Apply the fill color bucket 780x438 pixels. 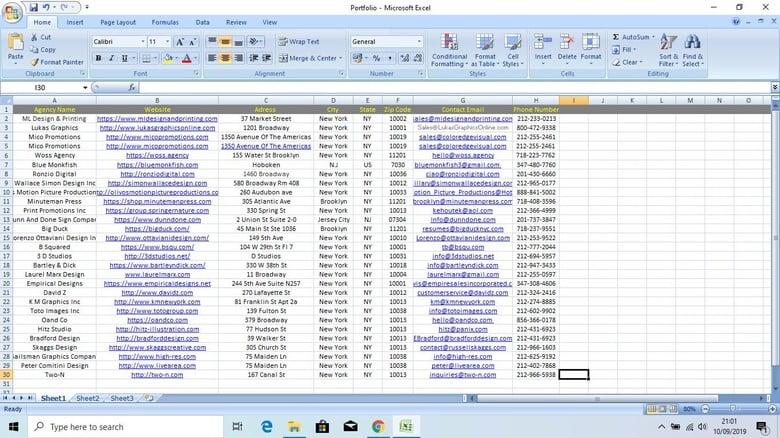pos(168,59)
